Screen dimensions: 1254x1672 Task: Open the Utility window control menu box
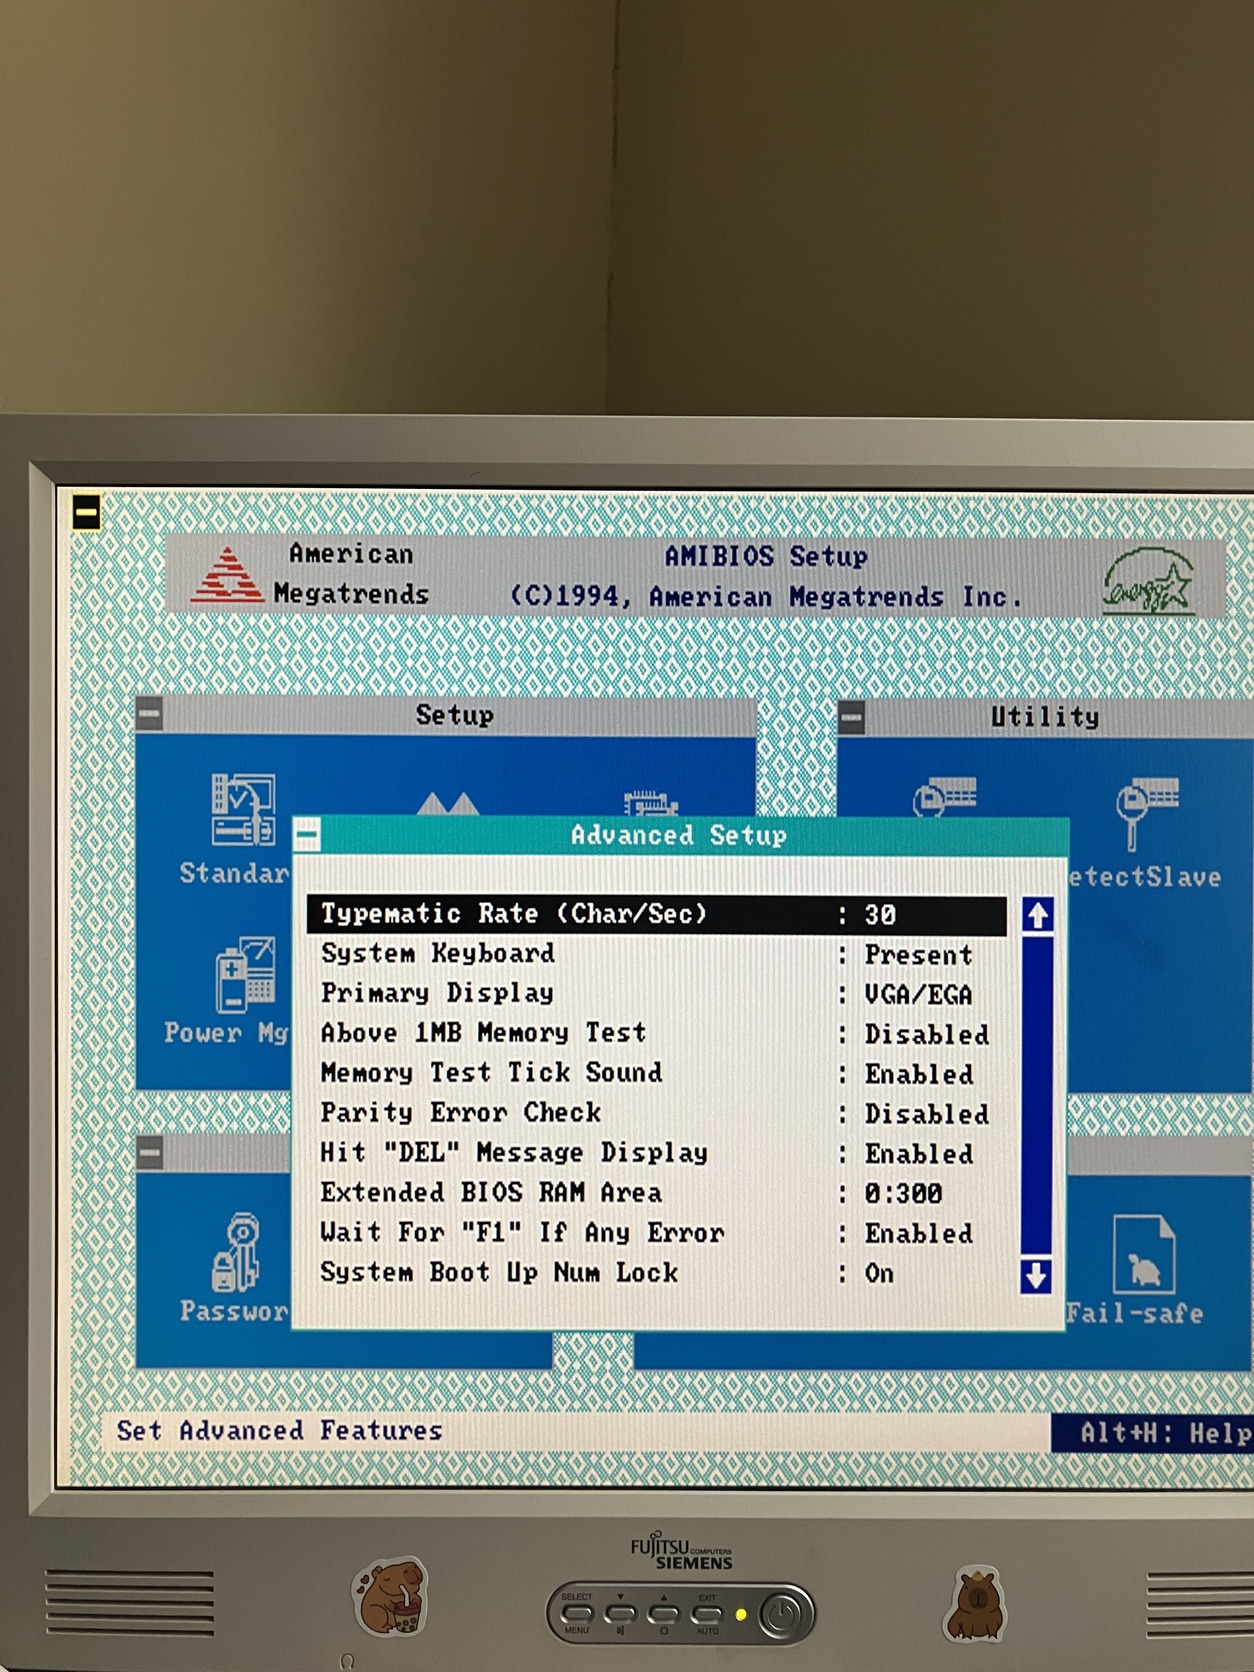852,716
